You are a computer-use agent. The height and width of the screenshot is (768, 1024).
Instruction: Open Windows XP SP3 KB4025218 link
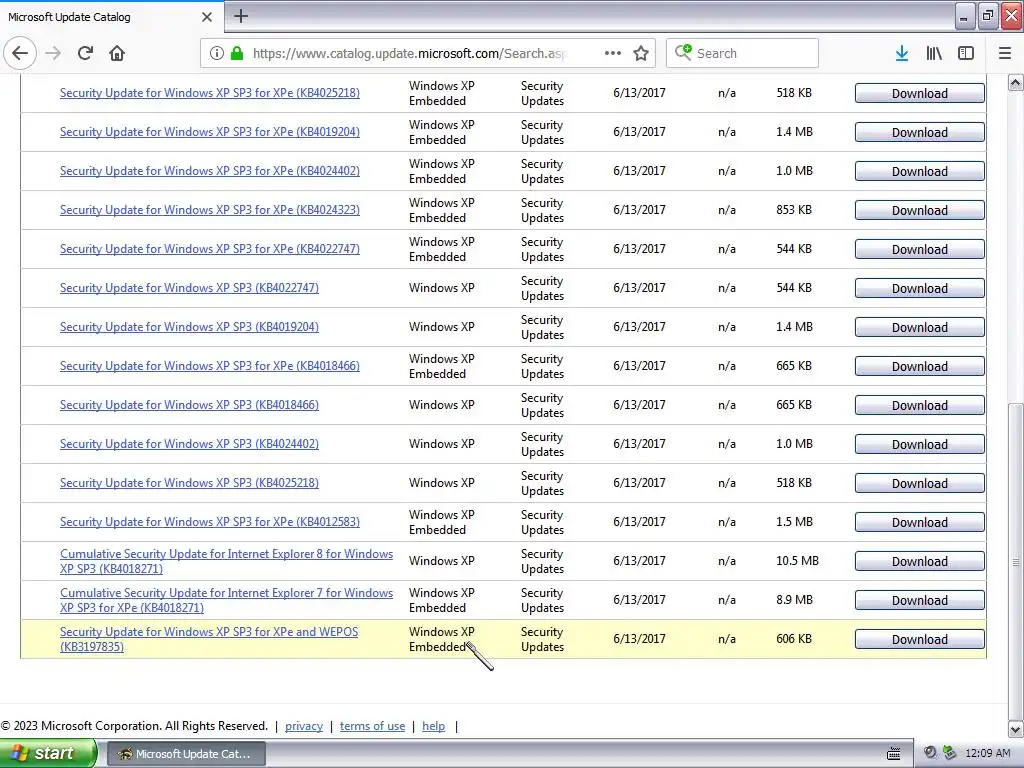[189, 483]
